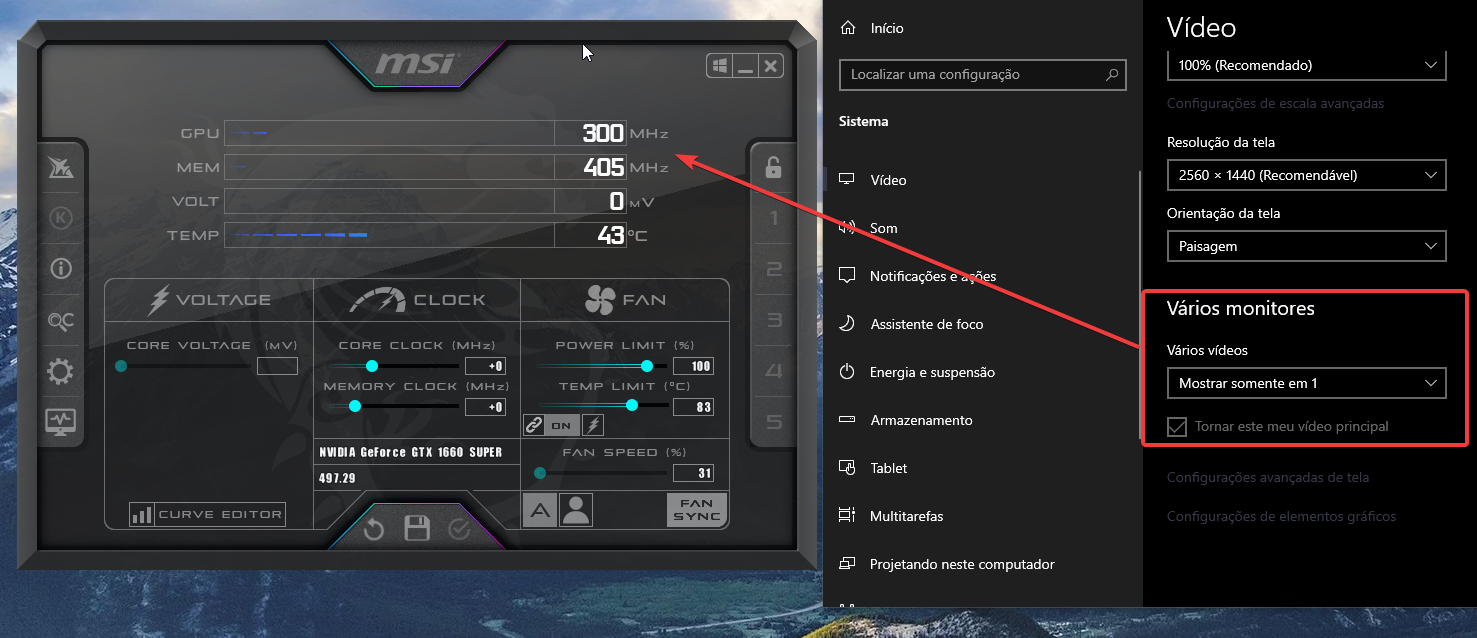
Task: Click the Power Limit 100 value field
Action: coord(693,366)
